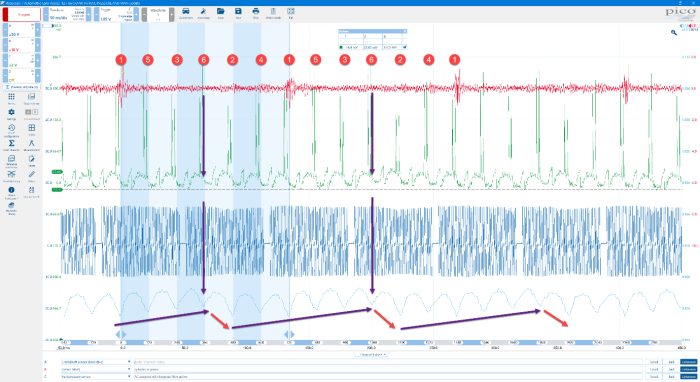Click the Save disk icon

238,13
